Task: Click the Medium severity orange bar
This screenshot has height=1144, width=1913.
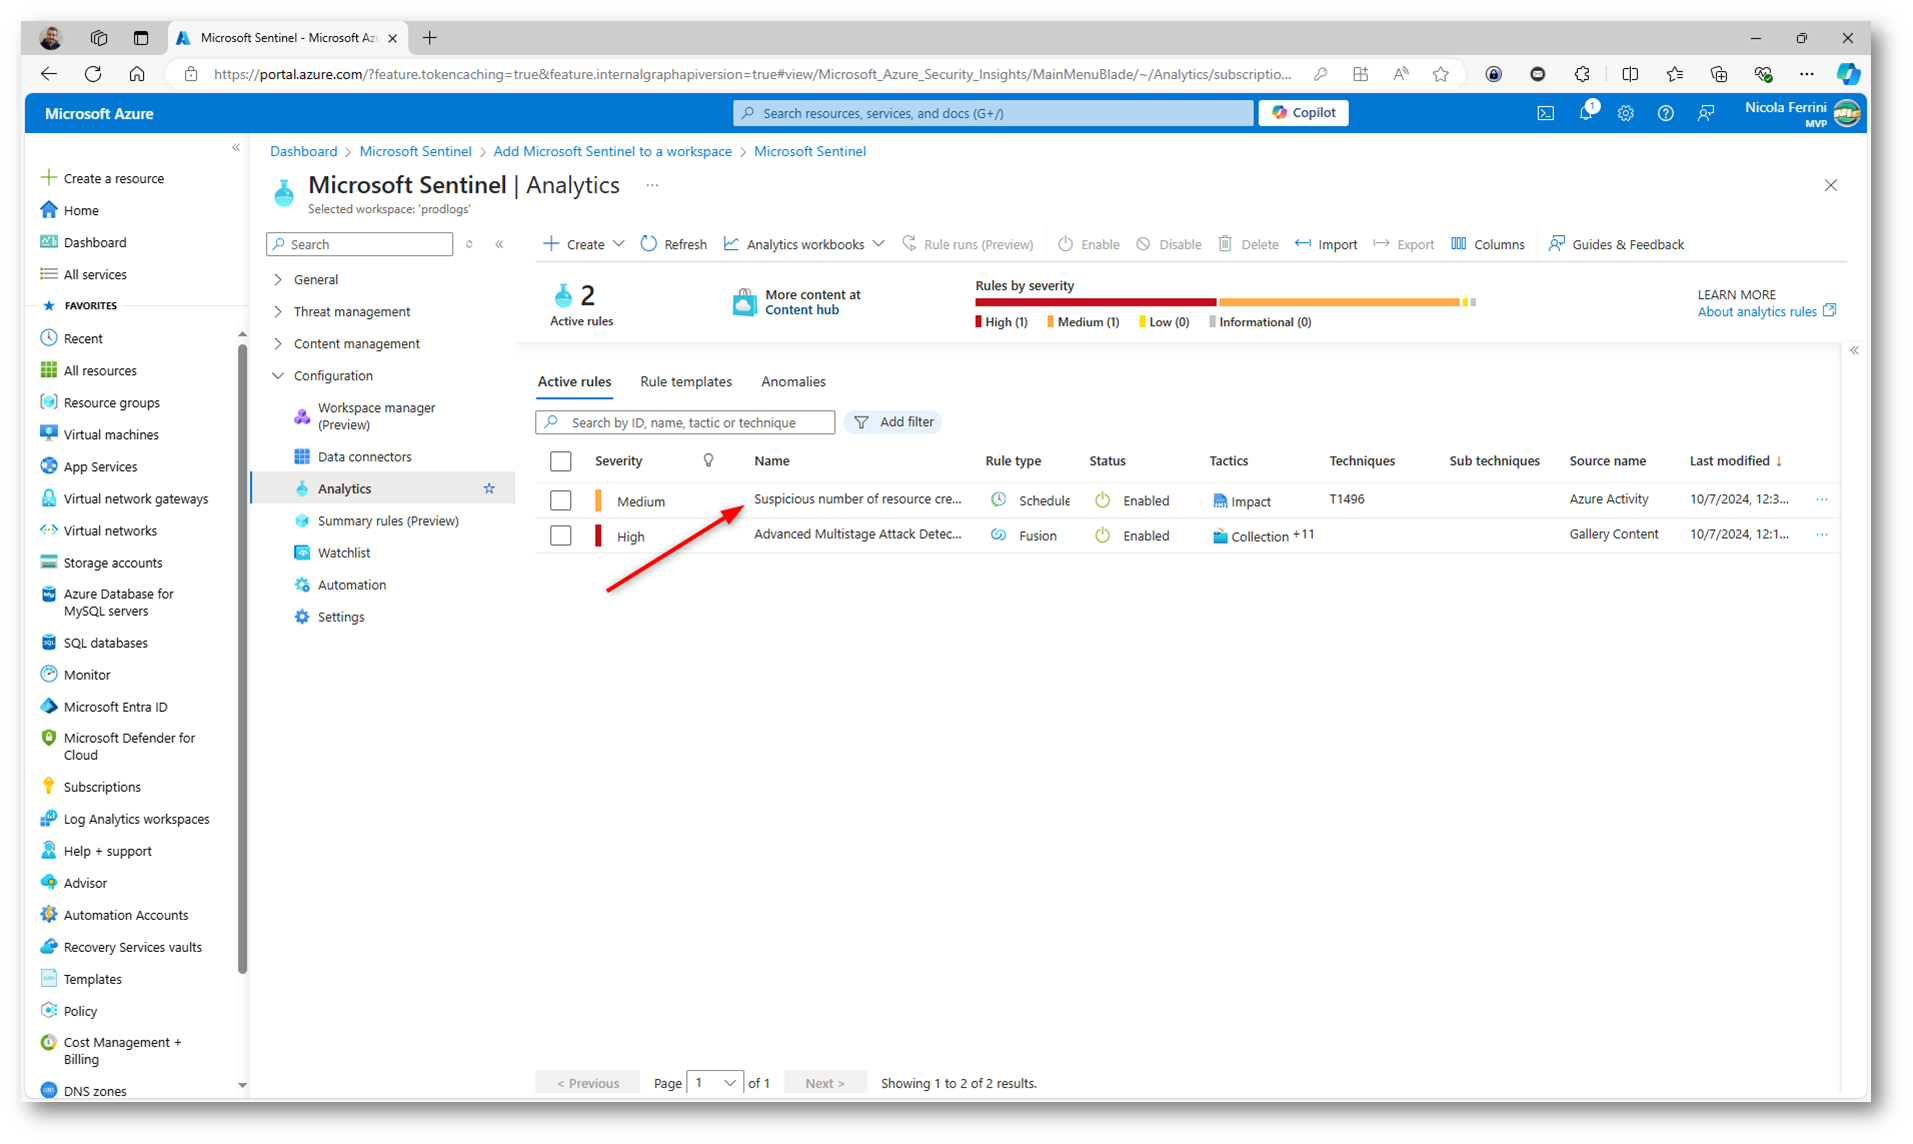Action: pos(1339,302)
